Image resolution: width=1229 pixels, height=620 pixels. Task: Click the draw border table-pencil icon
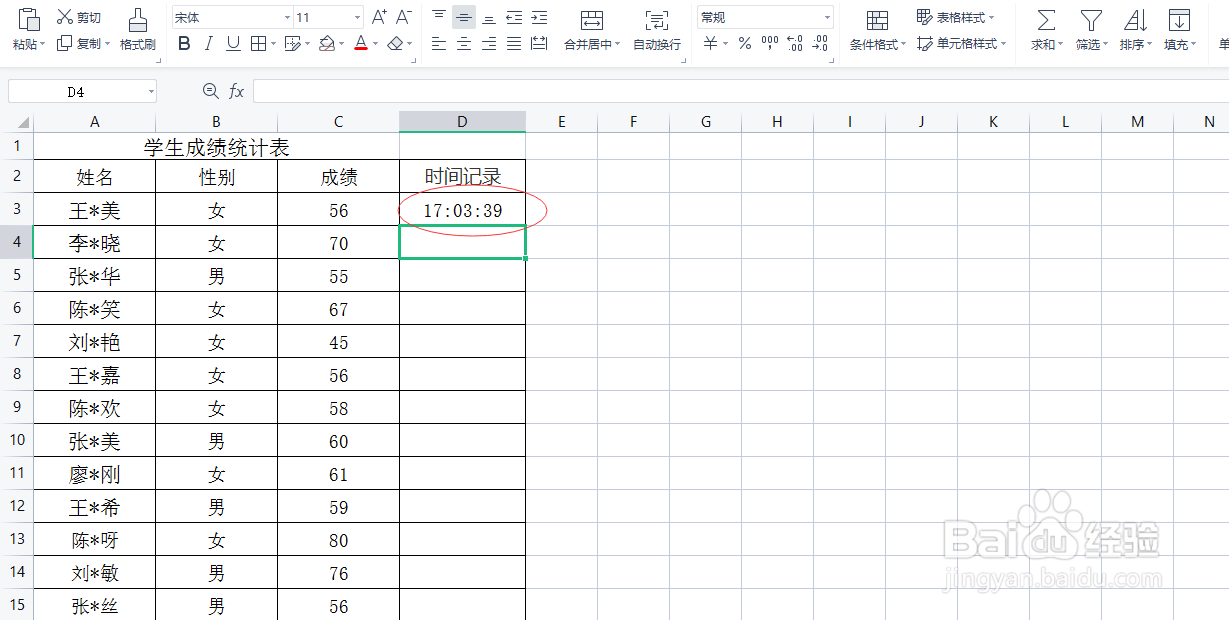coord(292,43)
